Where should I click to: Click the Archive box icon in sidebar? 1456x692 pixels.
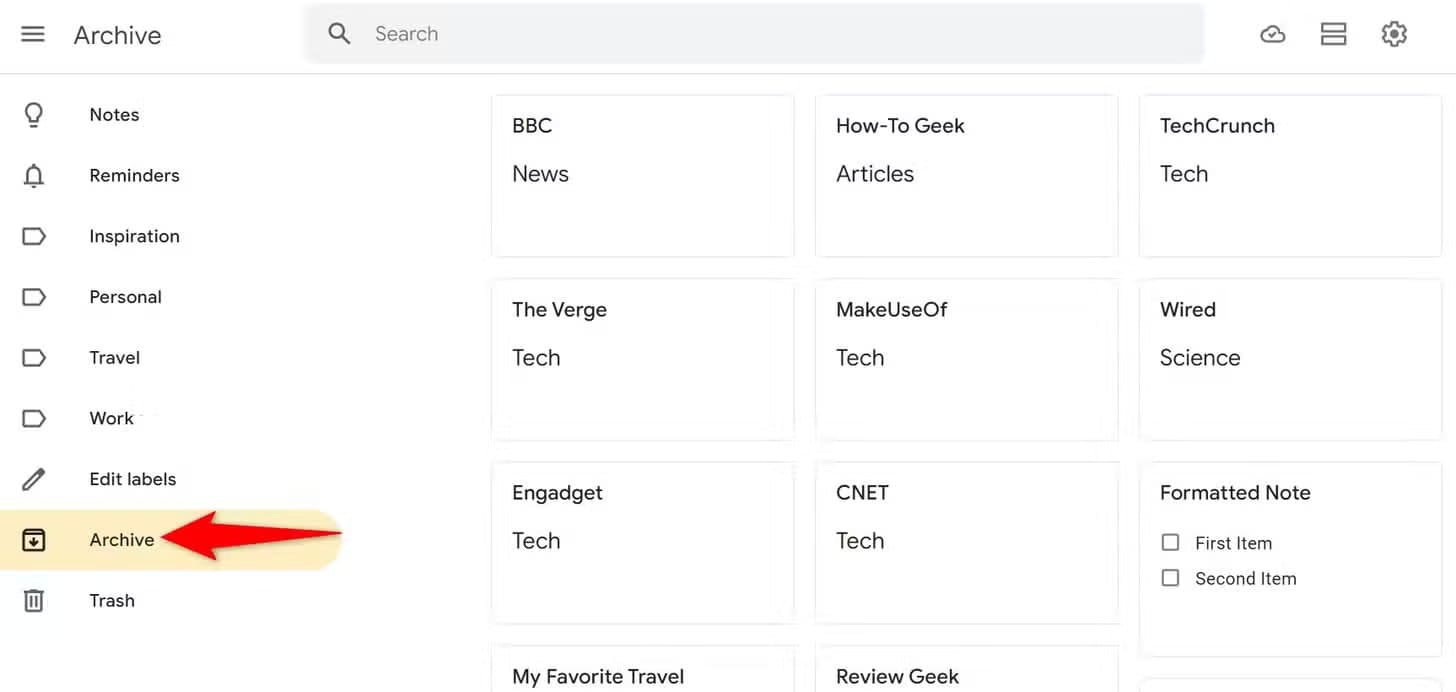pos(33,539)
